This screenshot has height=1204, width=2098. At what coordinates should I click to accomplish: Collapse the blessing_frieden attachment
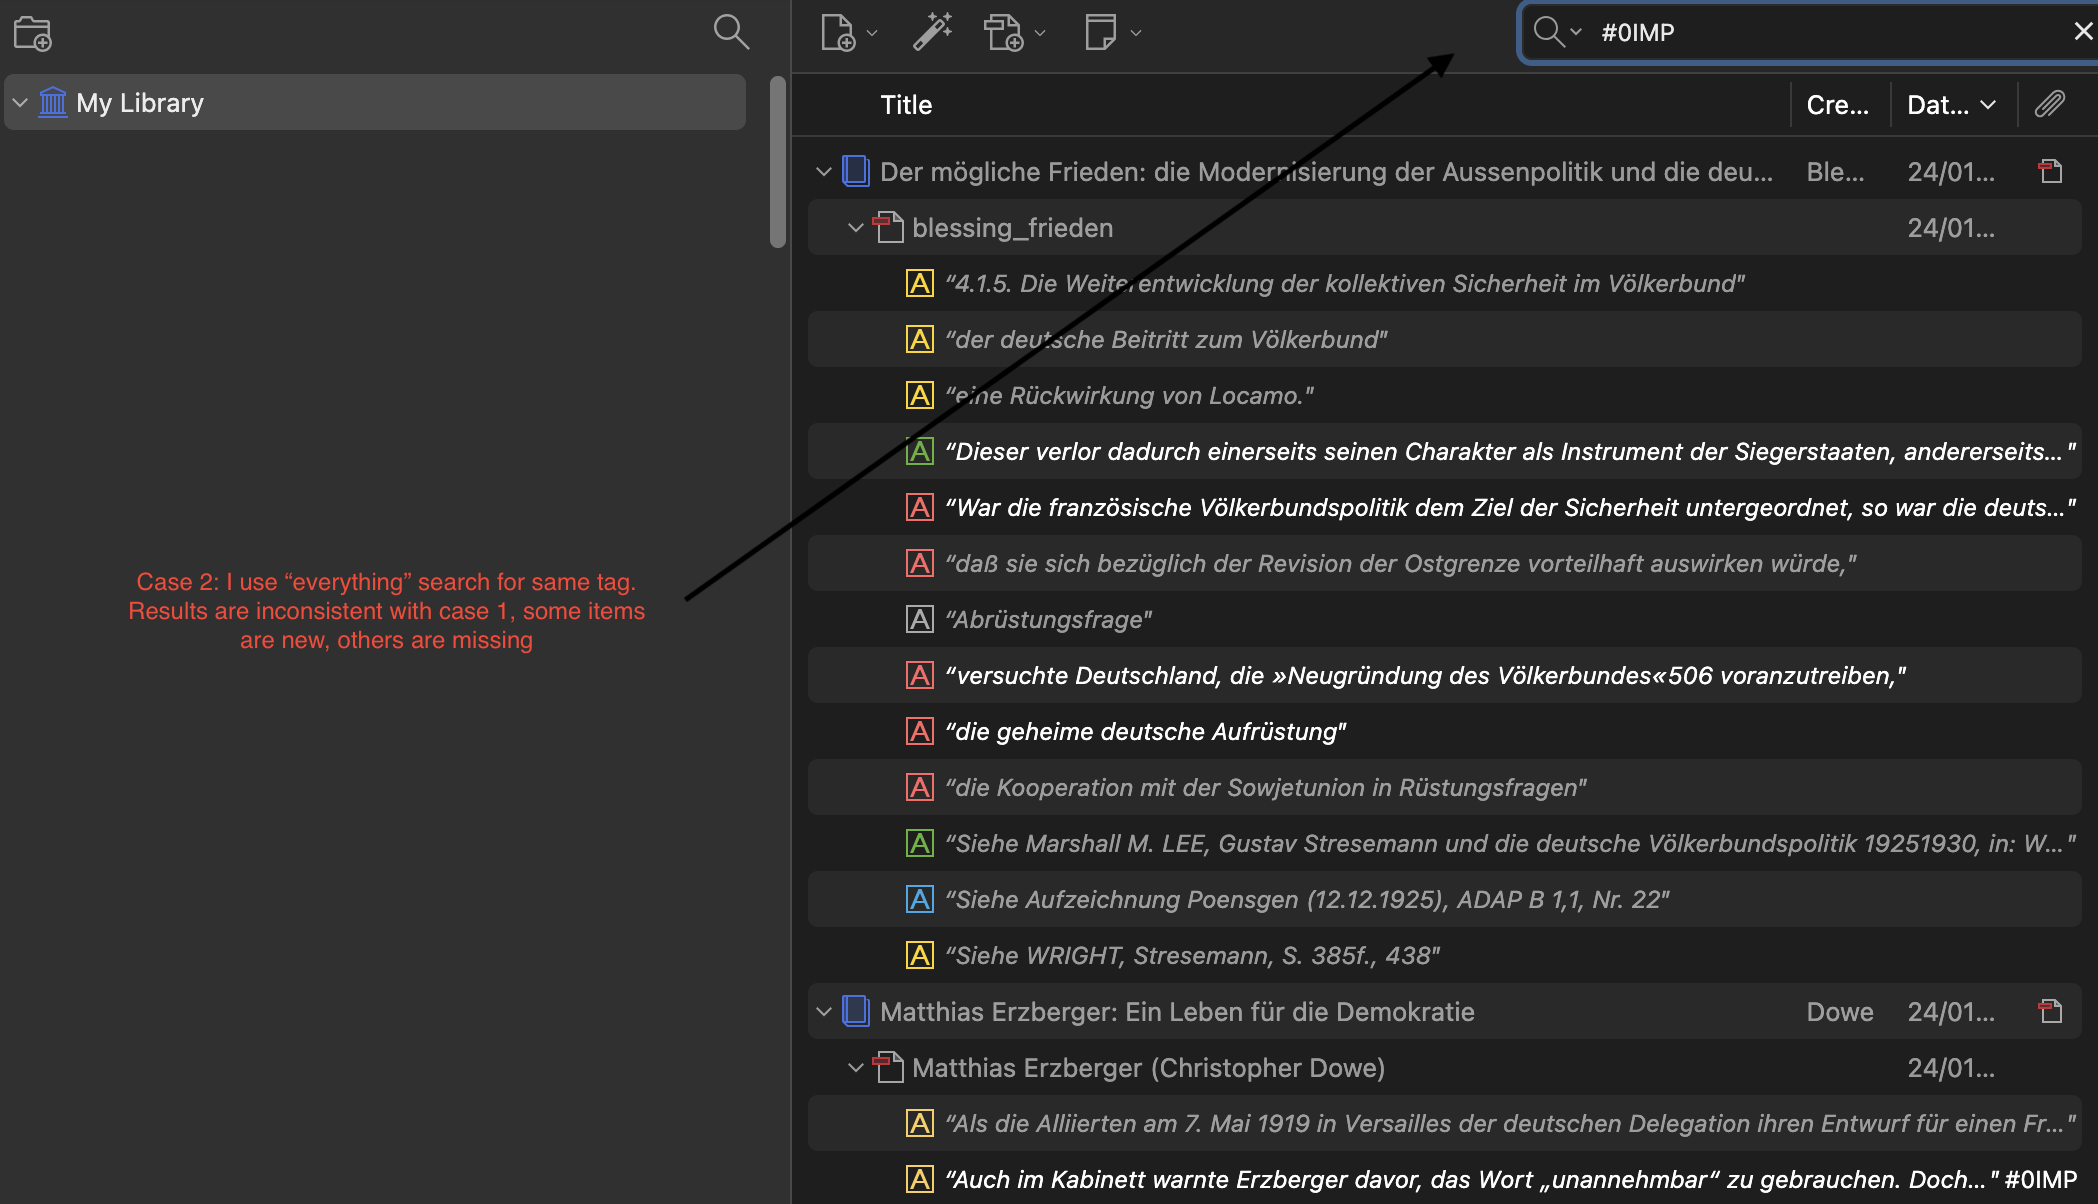pyautogui.click(x=855, y=228)
